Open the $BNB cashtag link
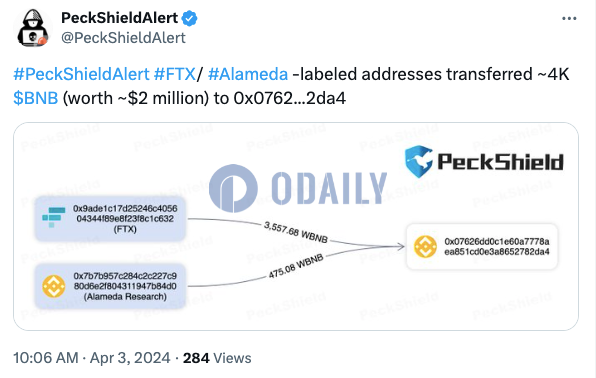This screenshot has height=378, width=596. point(36,98)
